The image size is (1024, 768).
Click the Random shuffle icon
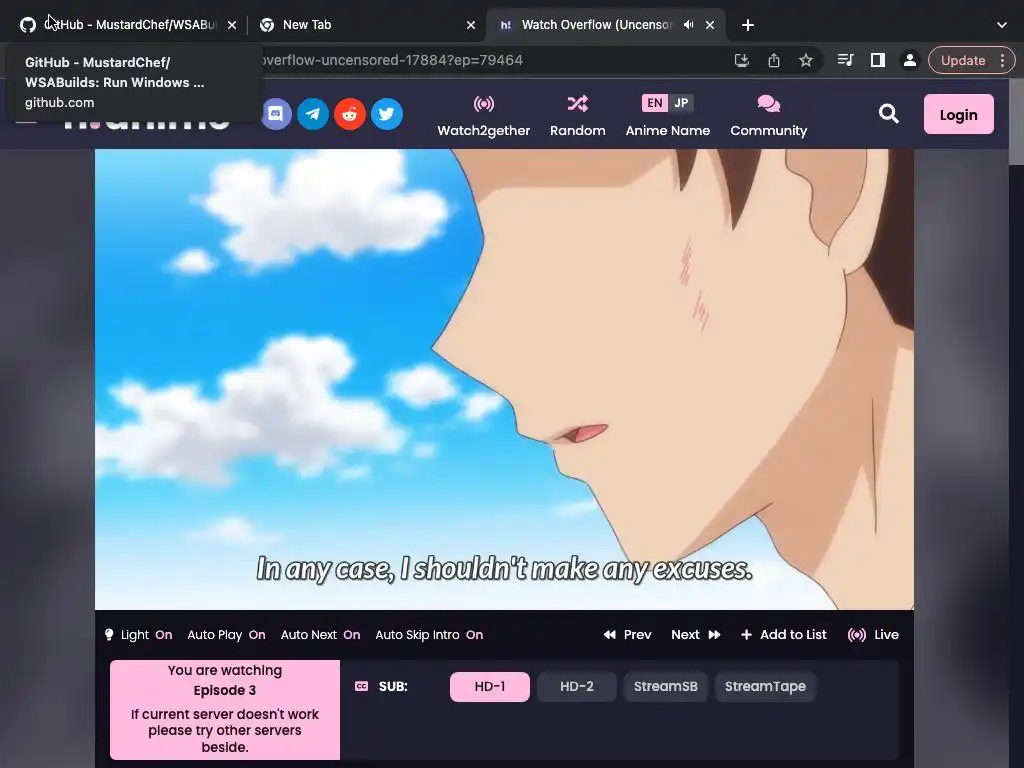(x=577, y=104)
